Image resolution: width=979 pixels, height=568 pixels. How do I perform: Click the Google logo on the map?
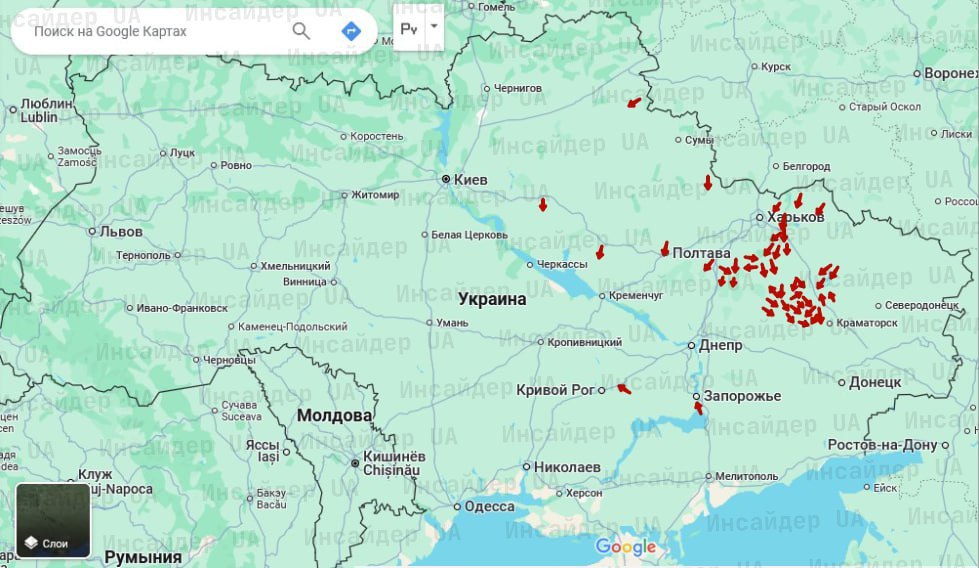tap(626, 547)
